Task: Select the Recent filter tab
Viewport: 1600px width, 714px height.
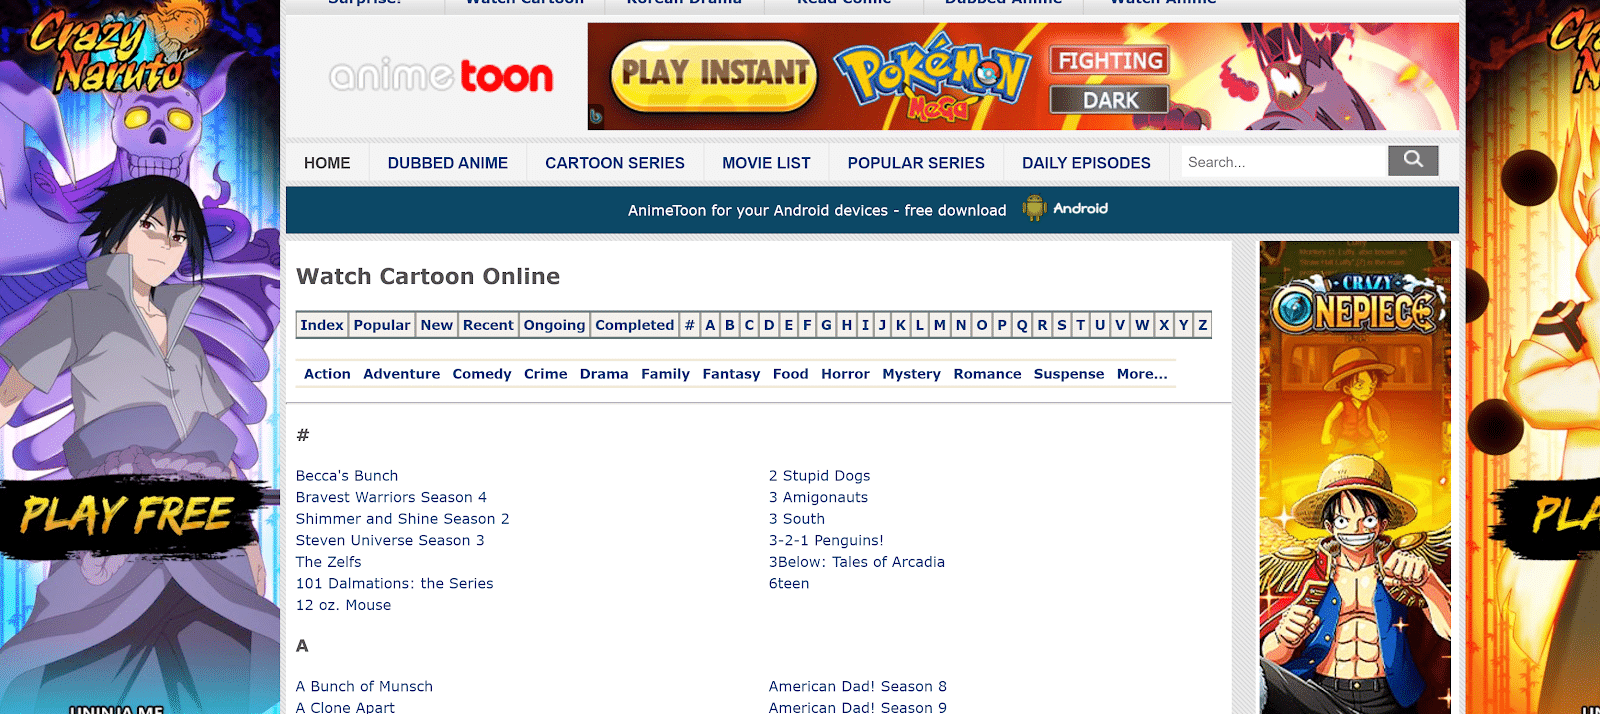Action: point(488,325)
